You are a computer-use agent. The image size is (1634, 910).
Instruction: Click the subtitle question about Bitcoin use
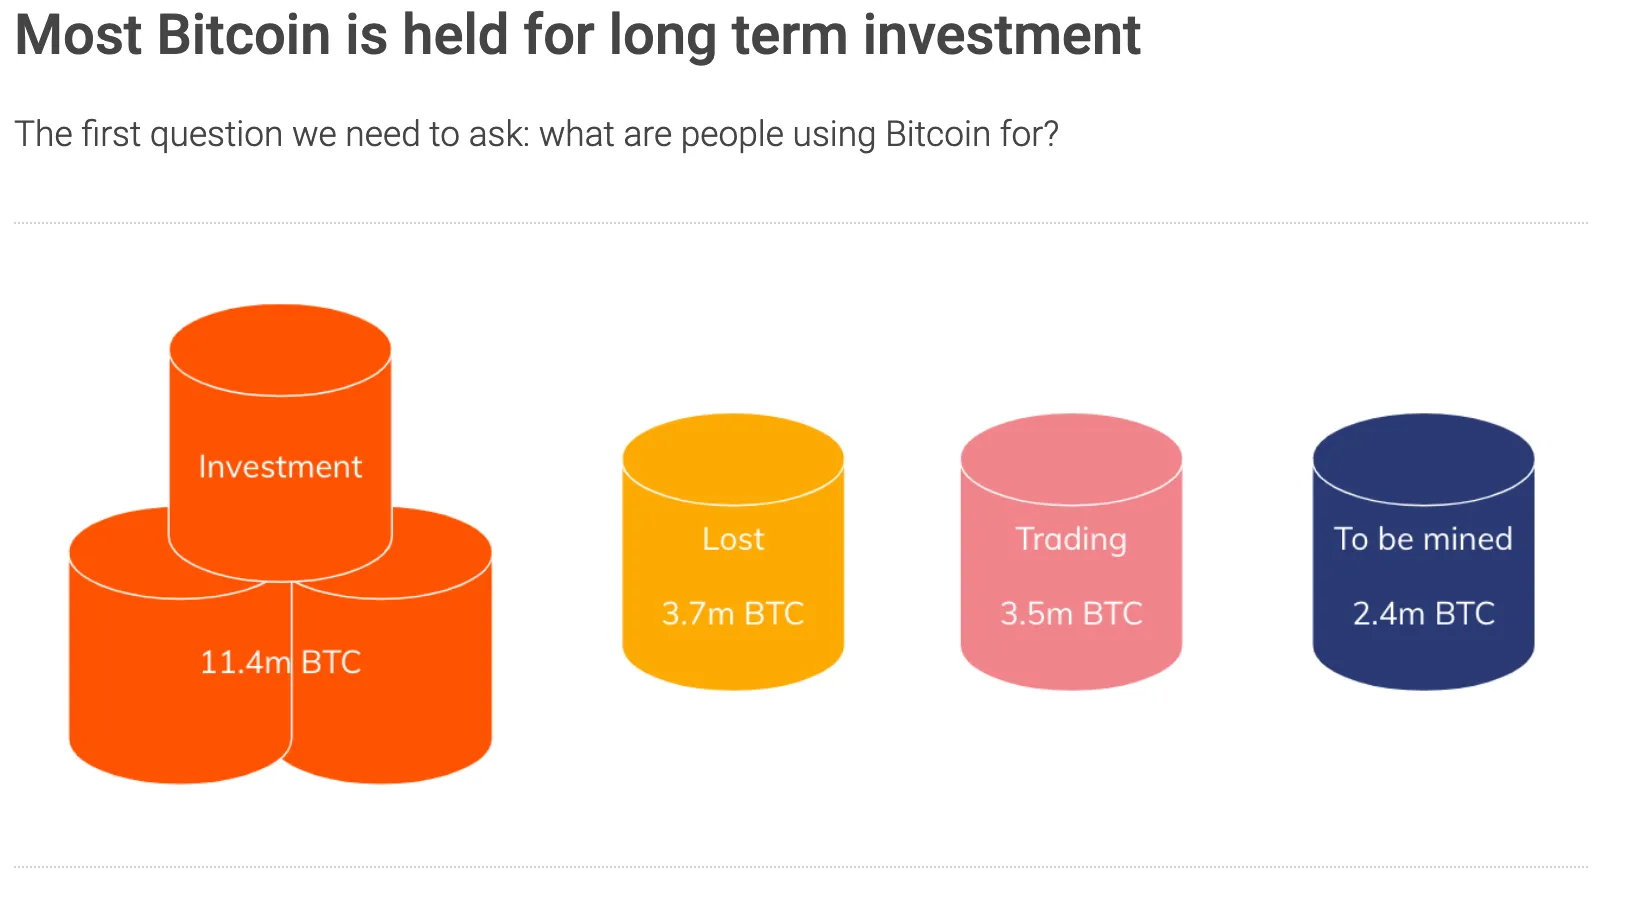tap(536, 134)
